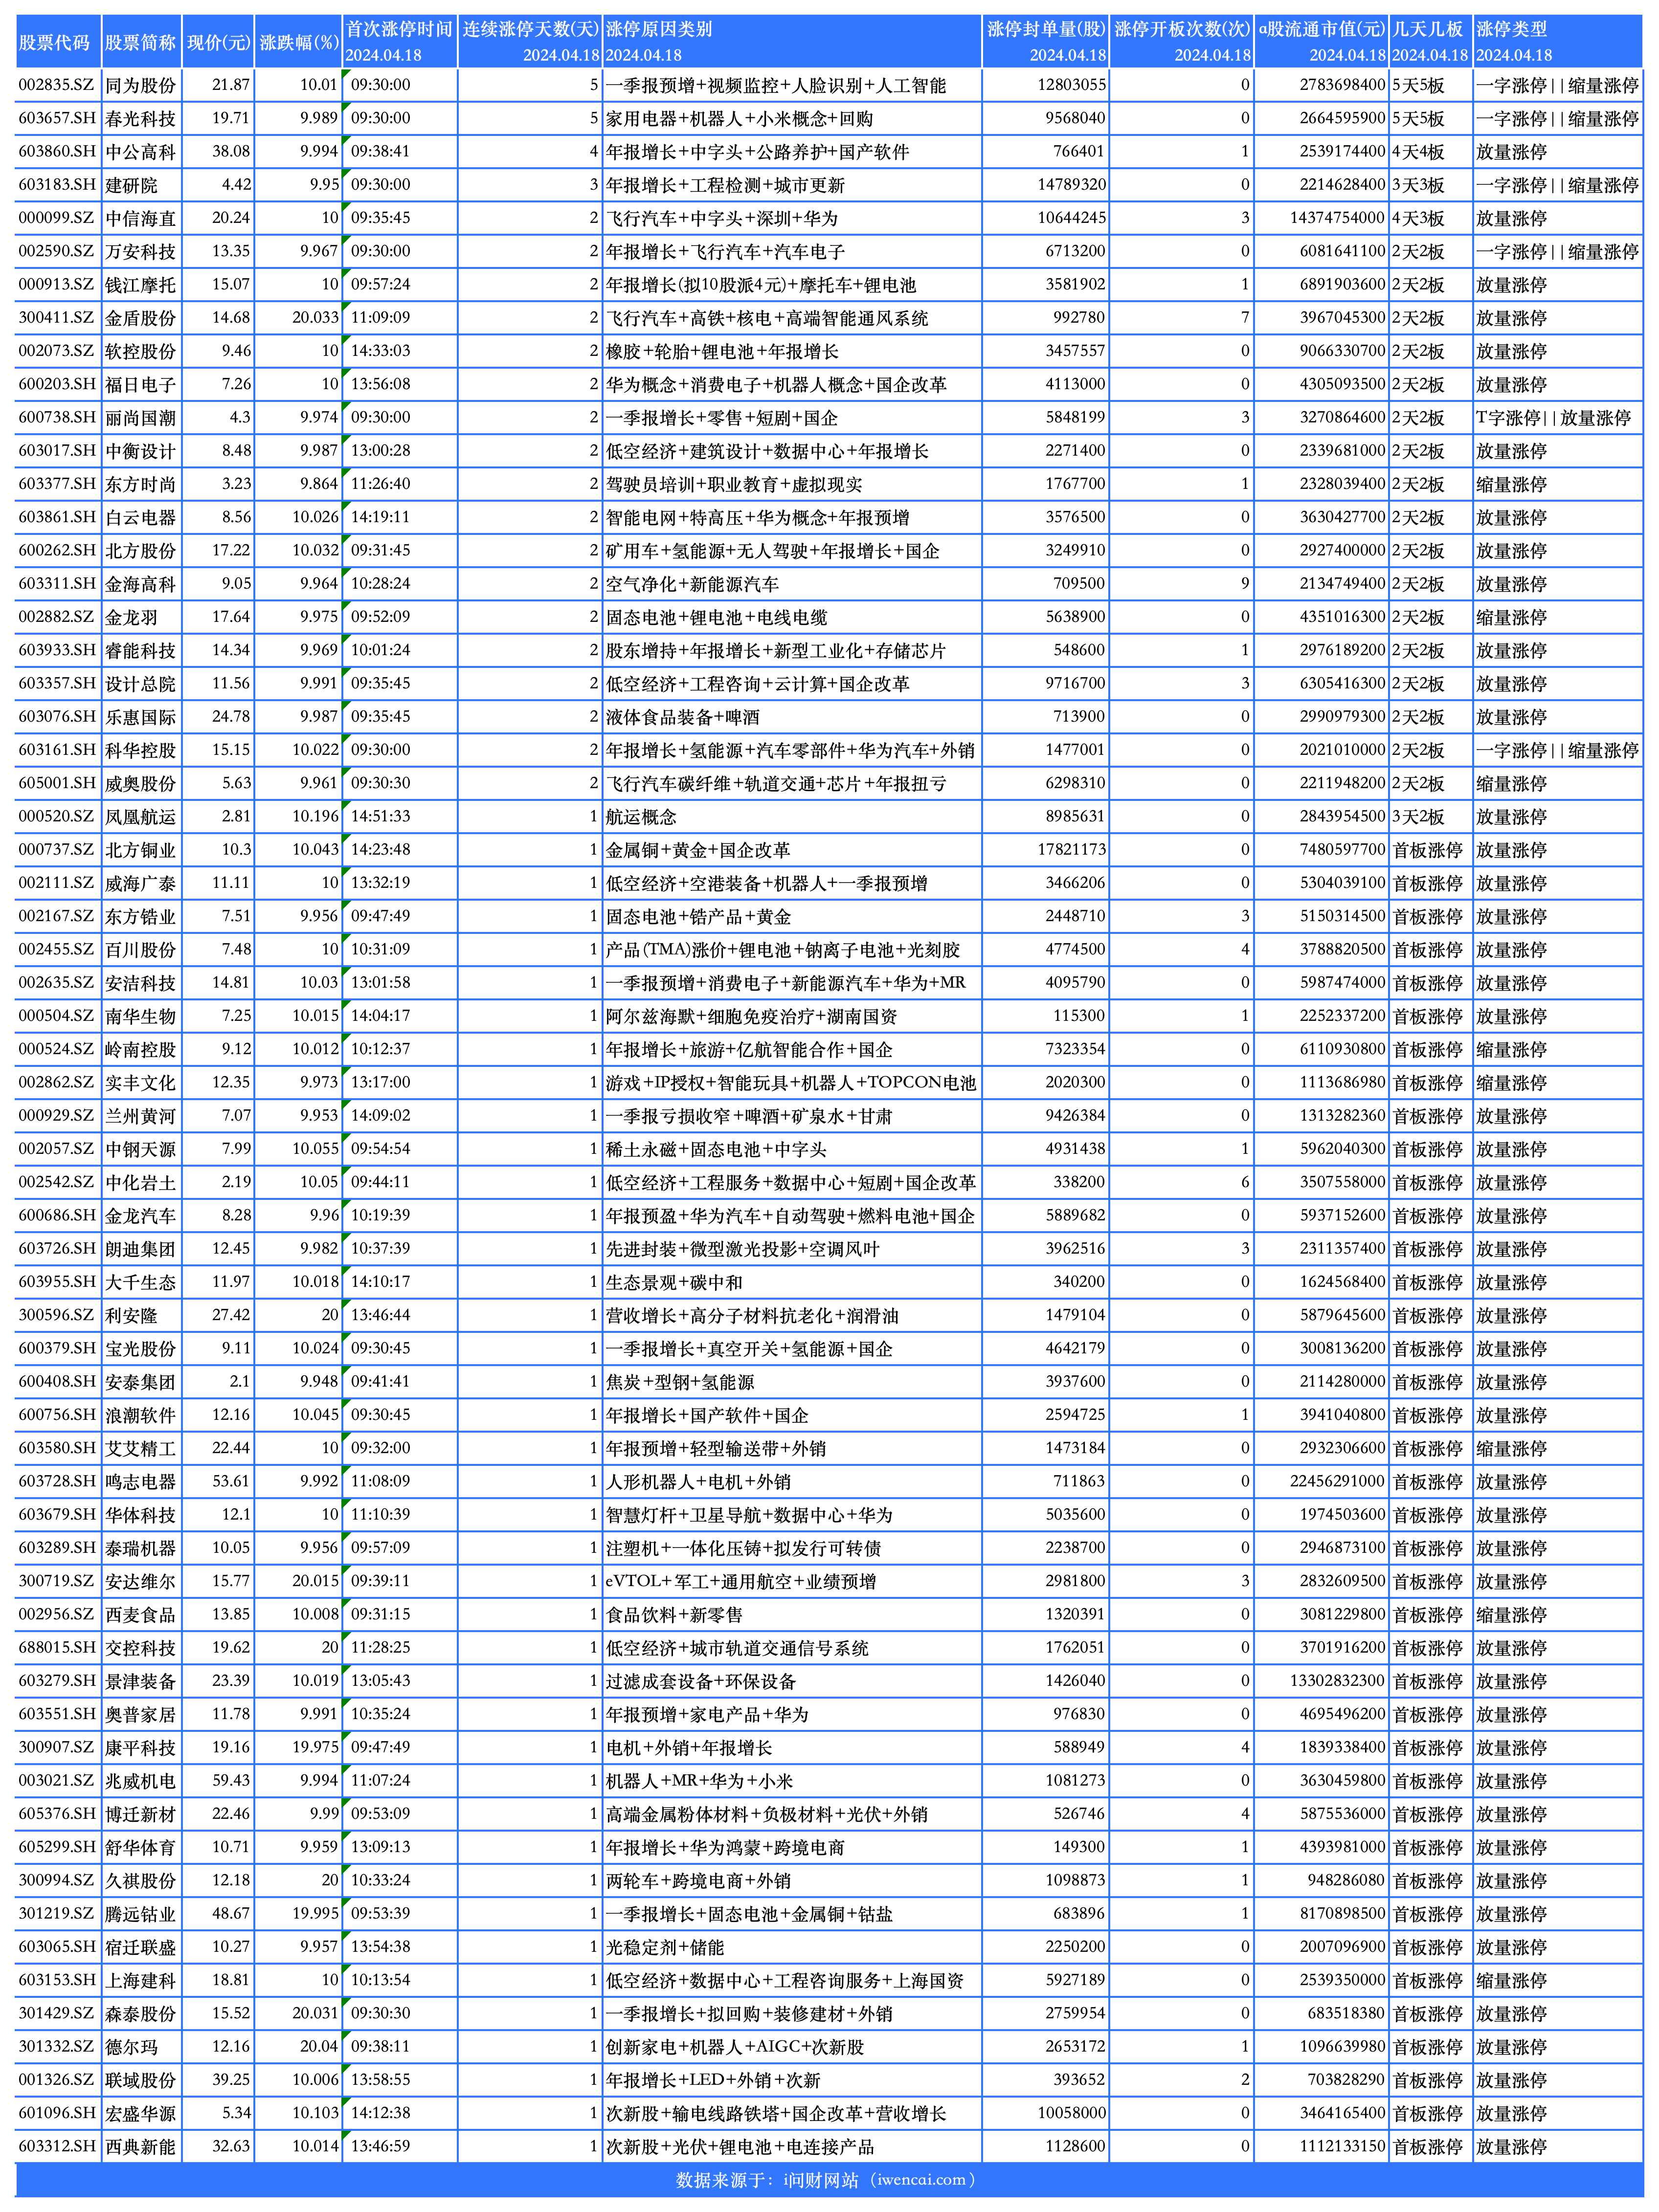
Task: Click stock name 宏盛华源
Action: click(141, 2113)
